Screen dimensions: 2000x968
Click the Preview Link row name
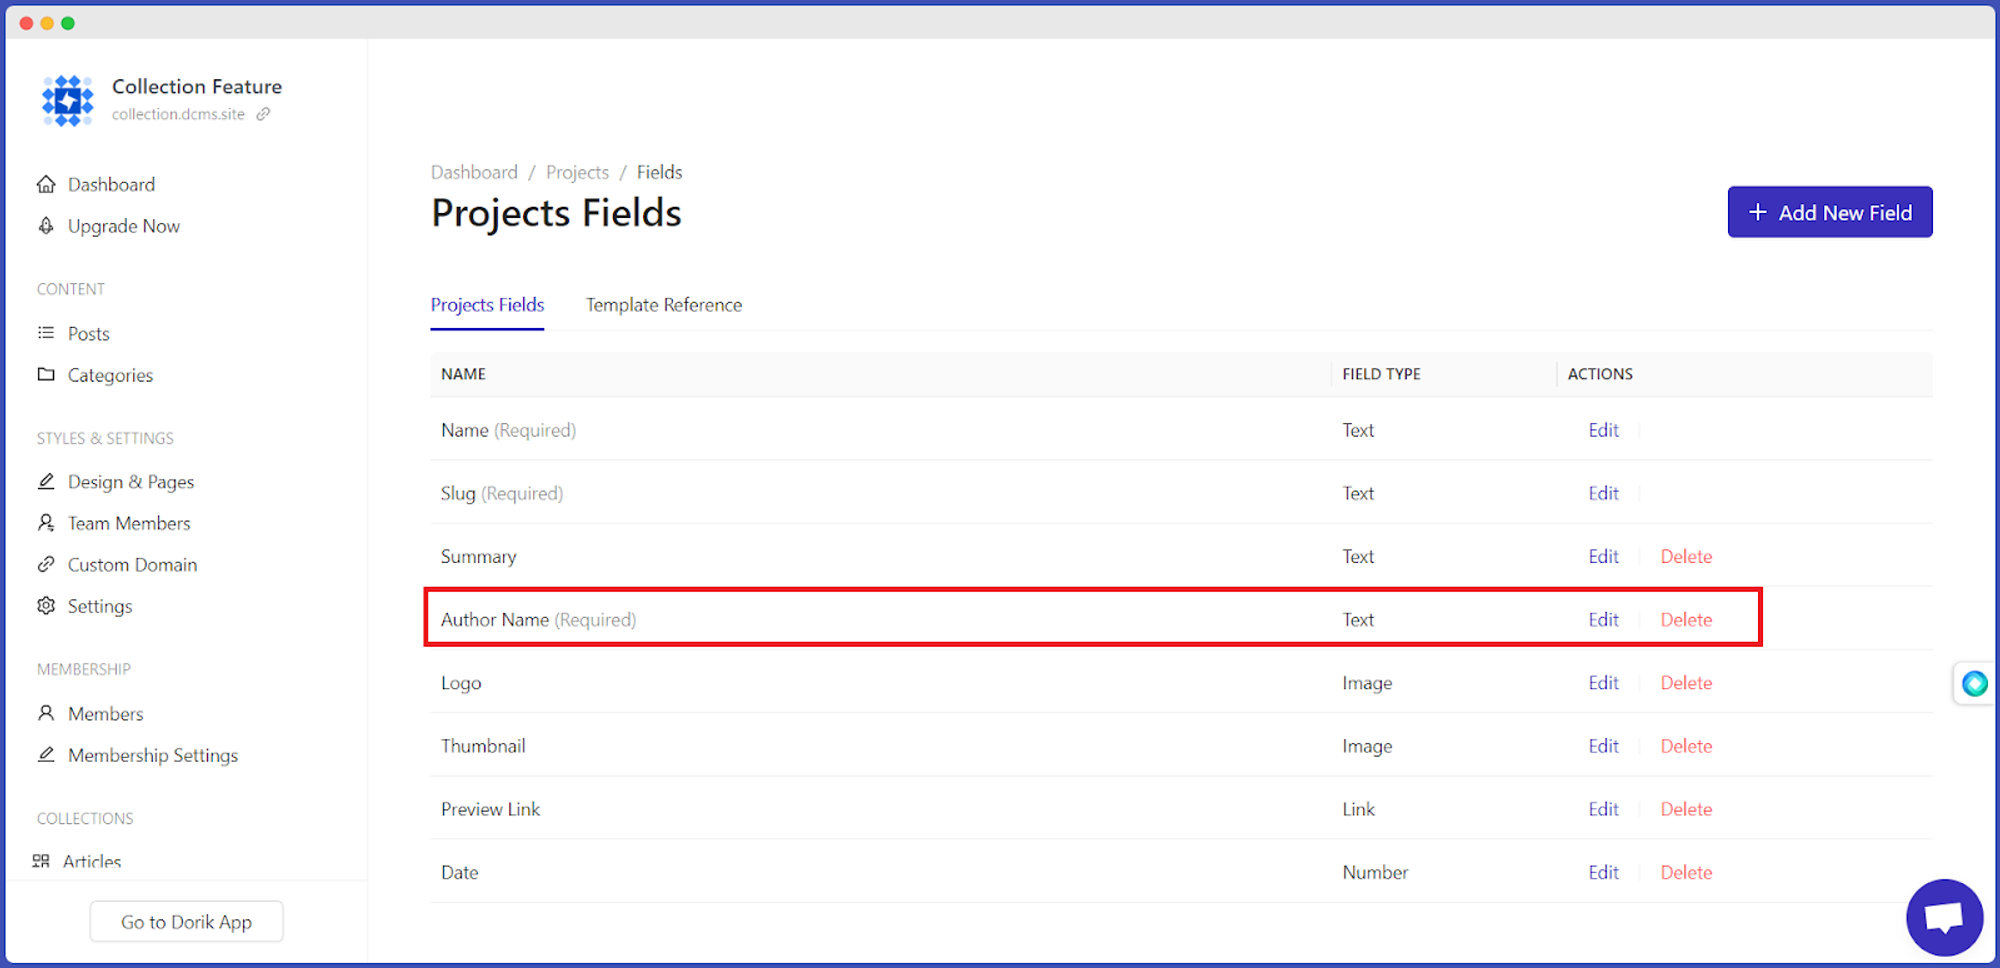tap(490, 809)
